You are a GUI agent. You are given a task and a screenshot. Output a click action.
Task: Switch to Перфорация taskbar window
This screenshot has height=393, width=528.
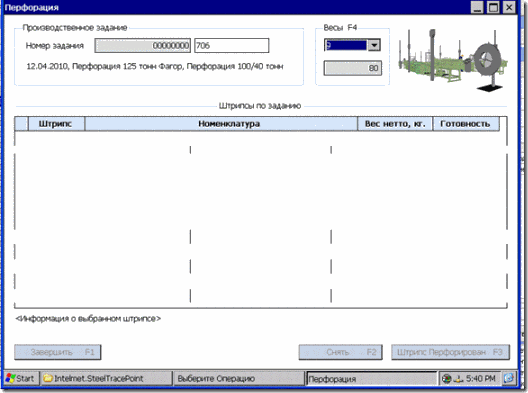371,379
